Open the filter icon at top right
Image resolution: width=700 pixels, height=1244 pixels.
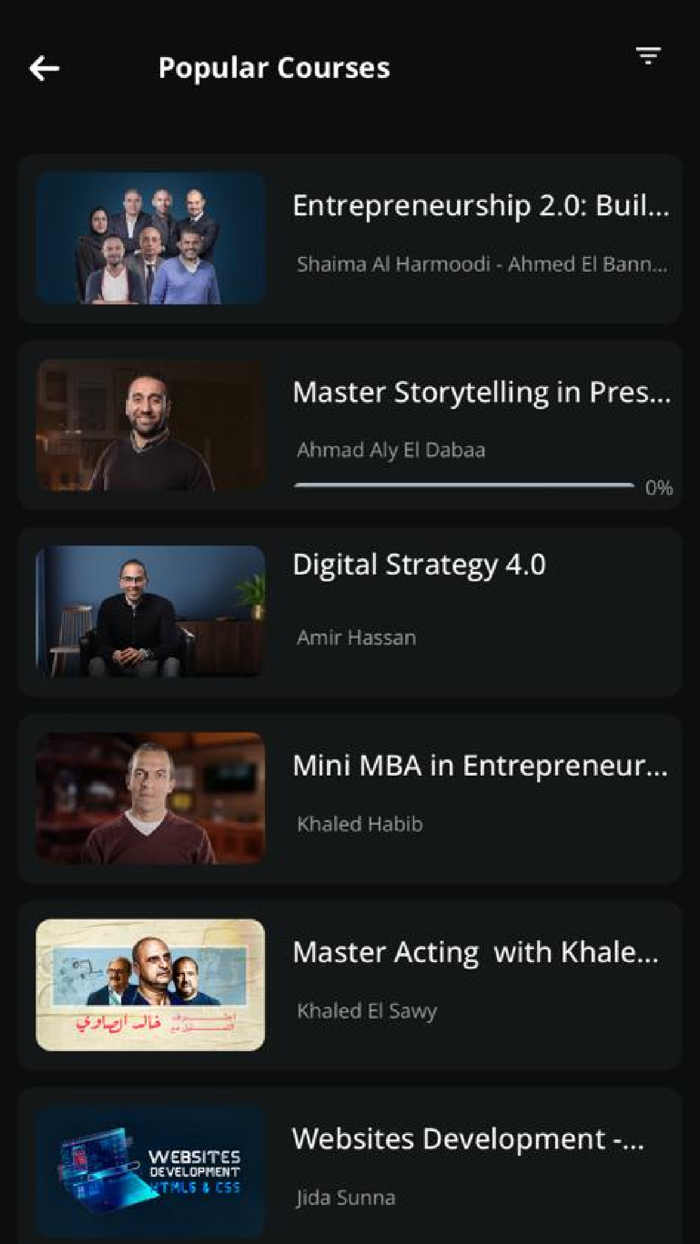pos(648,56)
